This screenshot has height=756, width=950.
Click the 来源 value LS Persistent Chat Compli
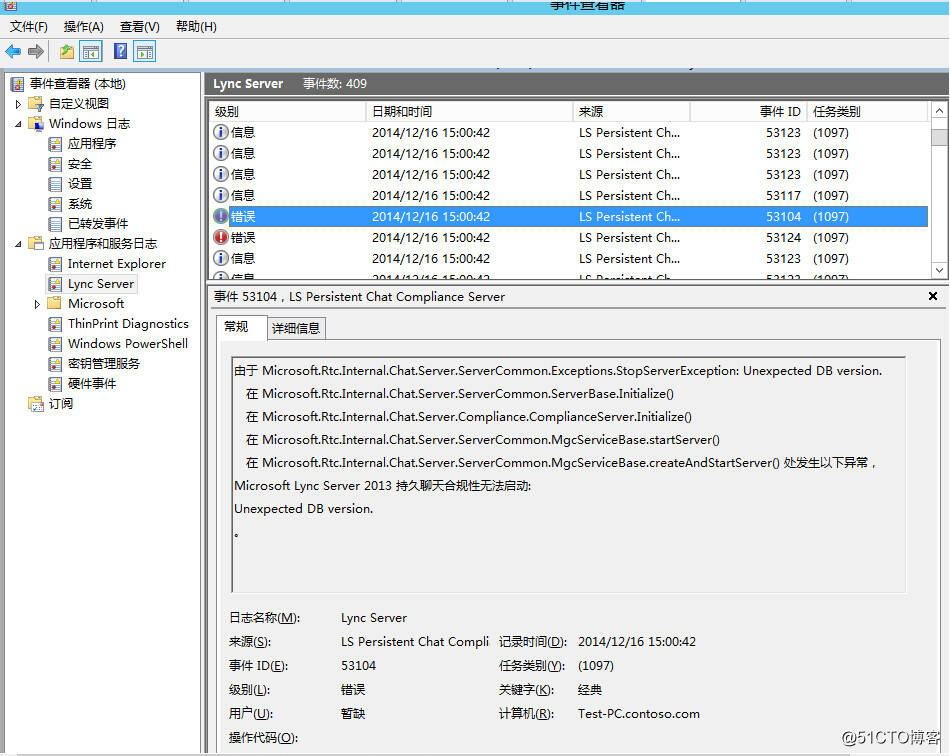414,642
